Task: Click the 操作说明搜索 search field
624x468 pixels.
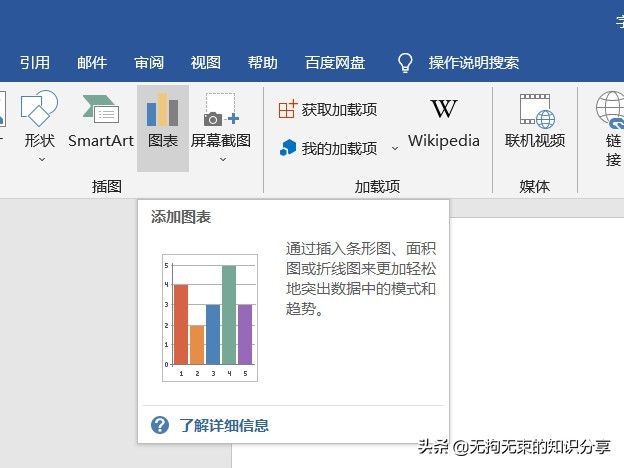Action: pos(474,62)
